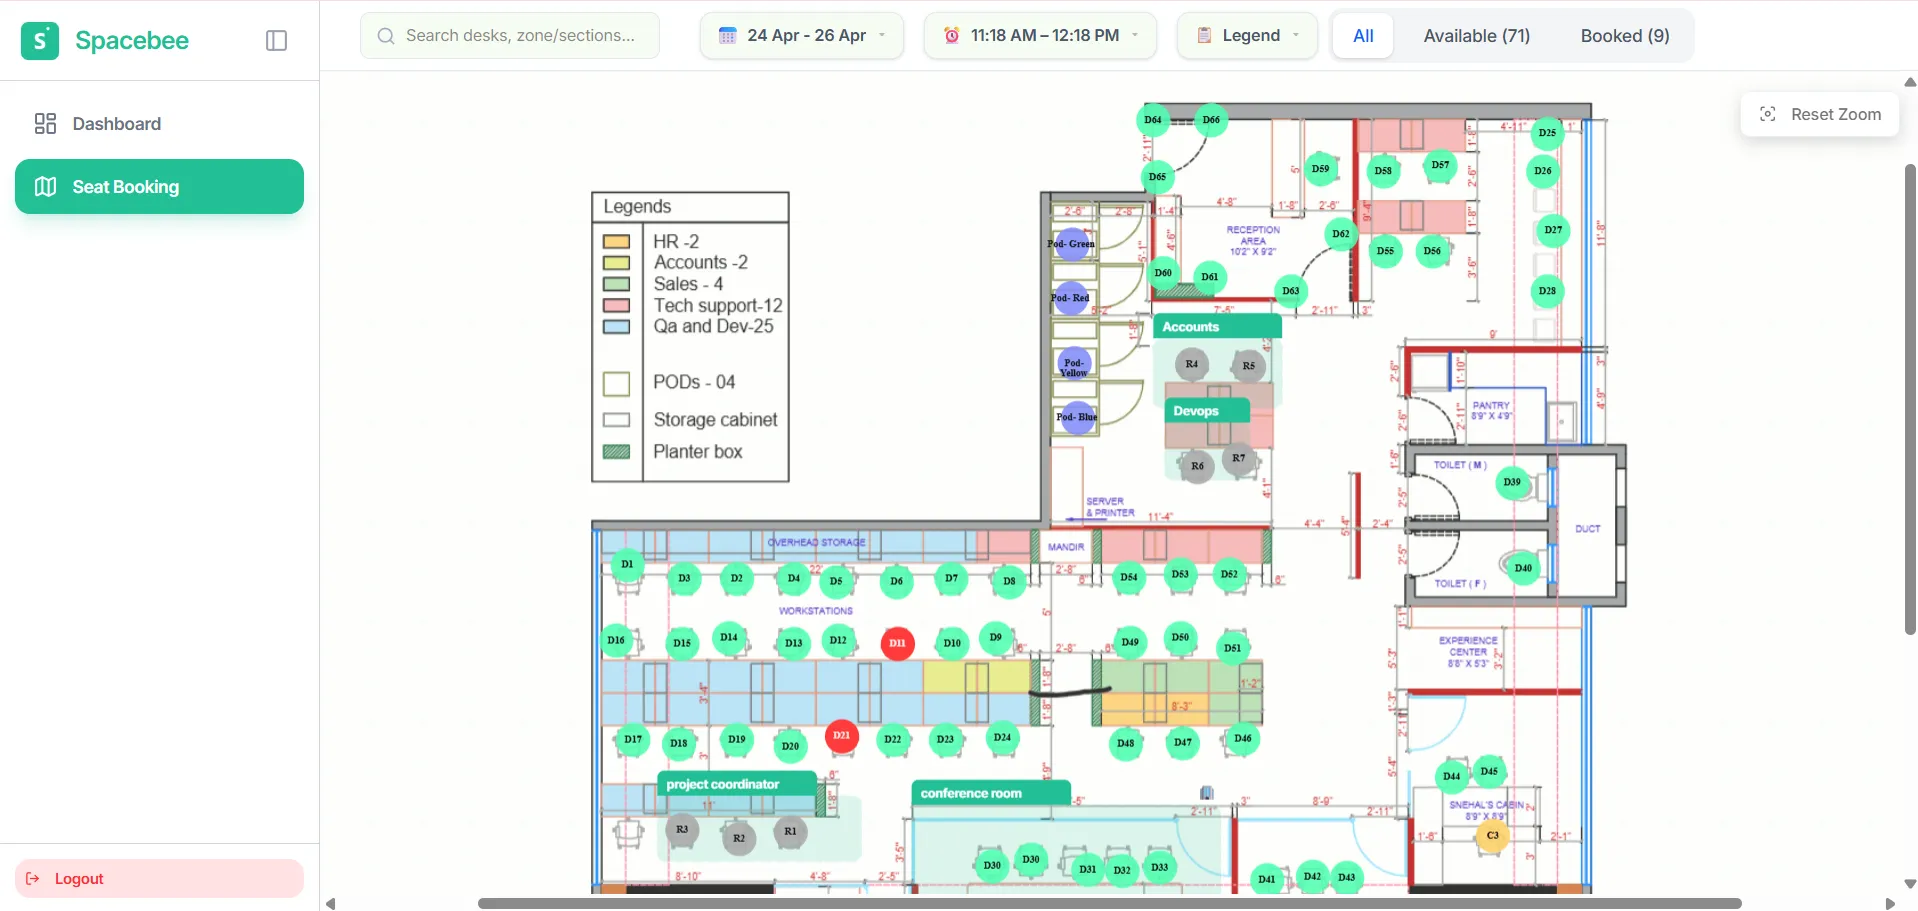The width and height of the screenshot is (1918, 911).
Task: Click the horizontal scrollbar under the floor plan
Action: [x=1109, y=904]
